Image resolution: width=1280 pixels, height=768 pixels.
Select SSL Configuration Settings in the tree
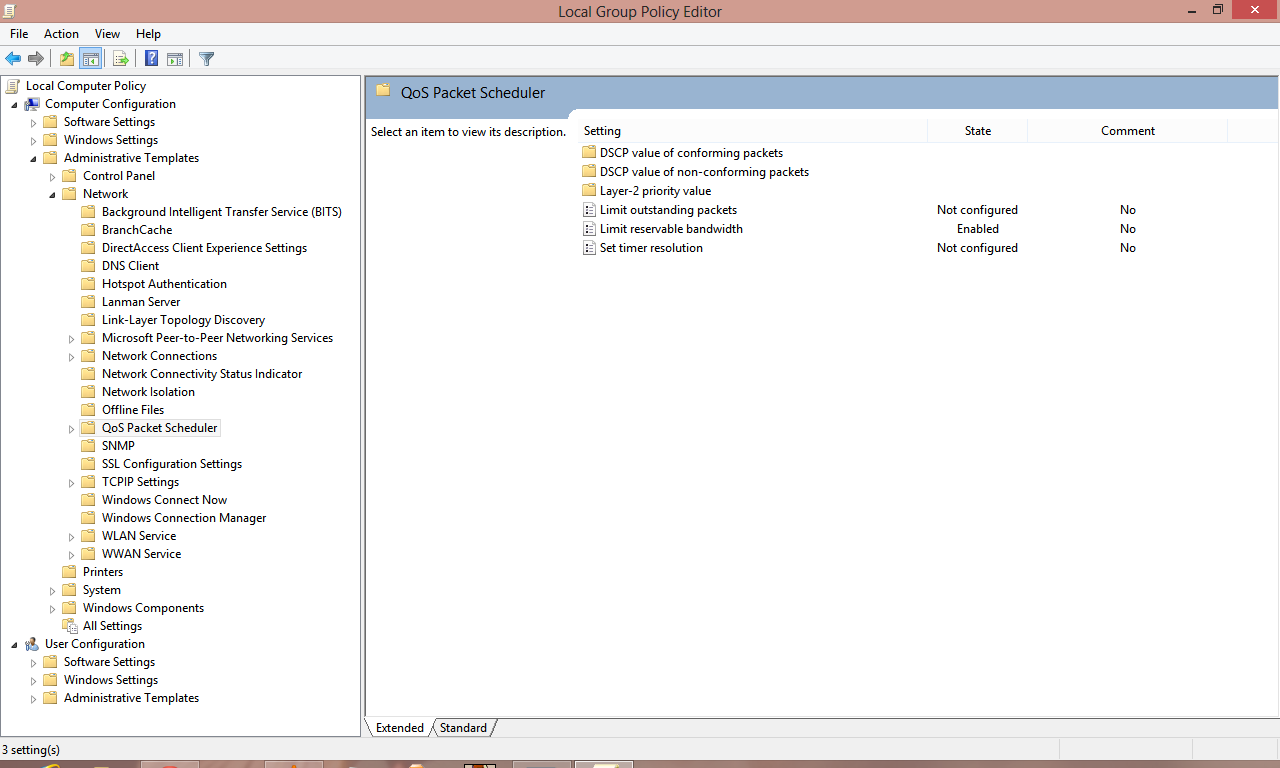[x=172, y=464]
